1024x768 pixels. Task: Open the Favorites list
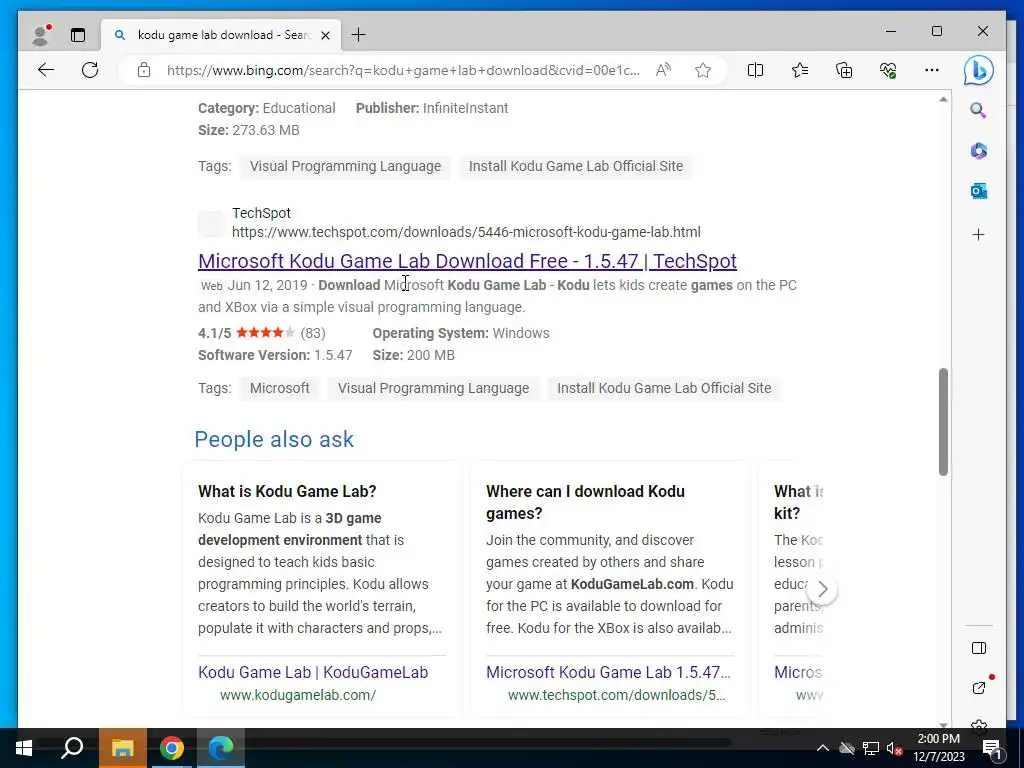(x=799, y=70)
